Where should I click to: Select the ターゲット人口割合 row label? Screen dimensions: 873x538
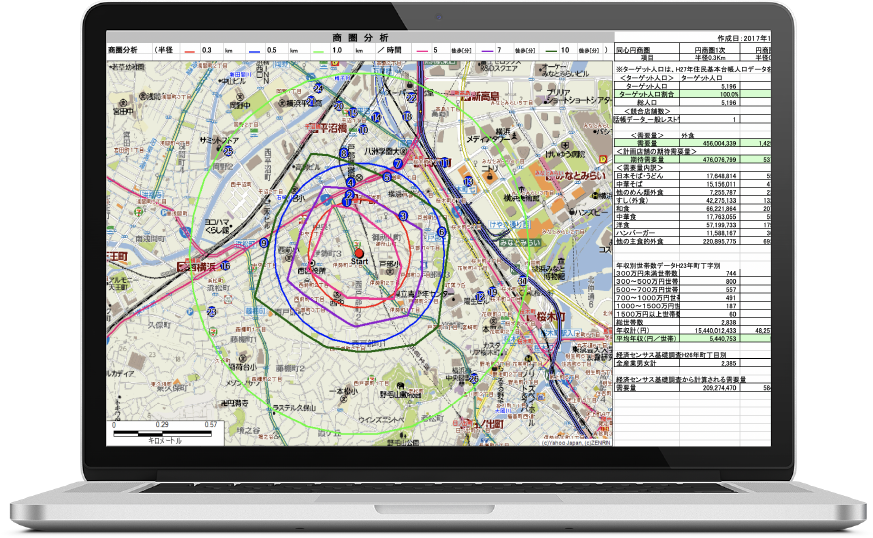tap(647, 94)
